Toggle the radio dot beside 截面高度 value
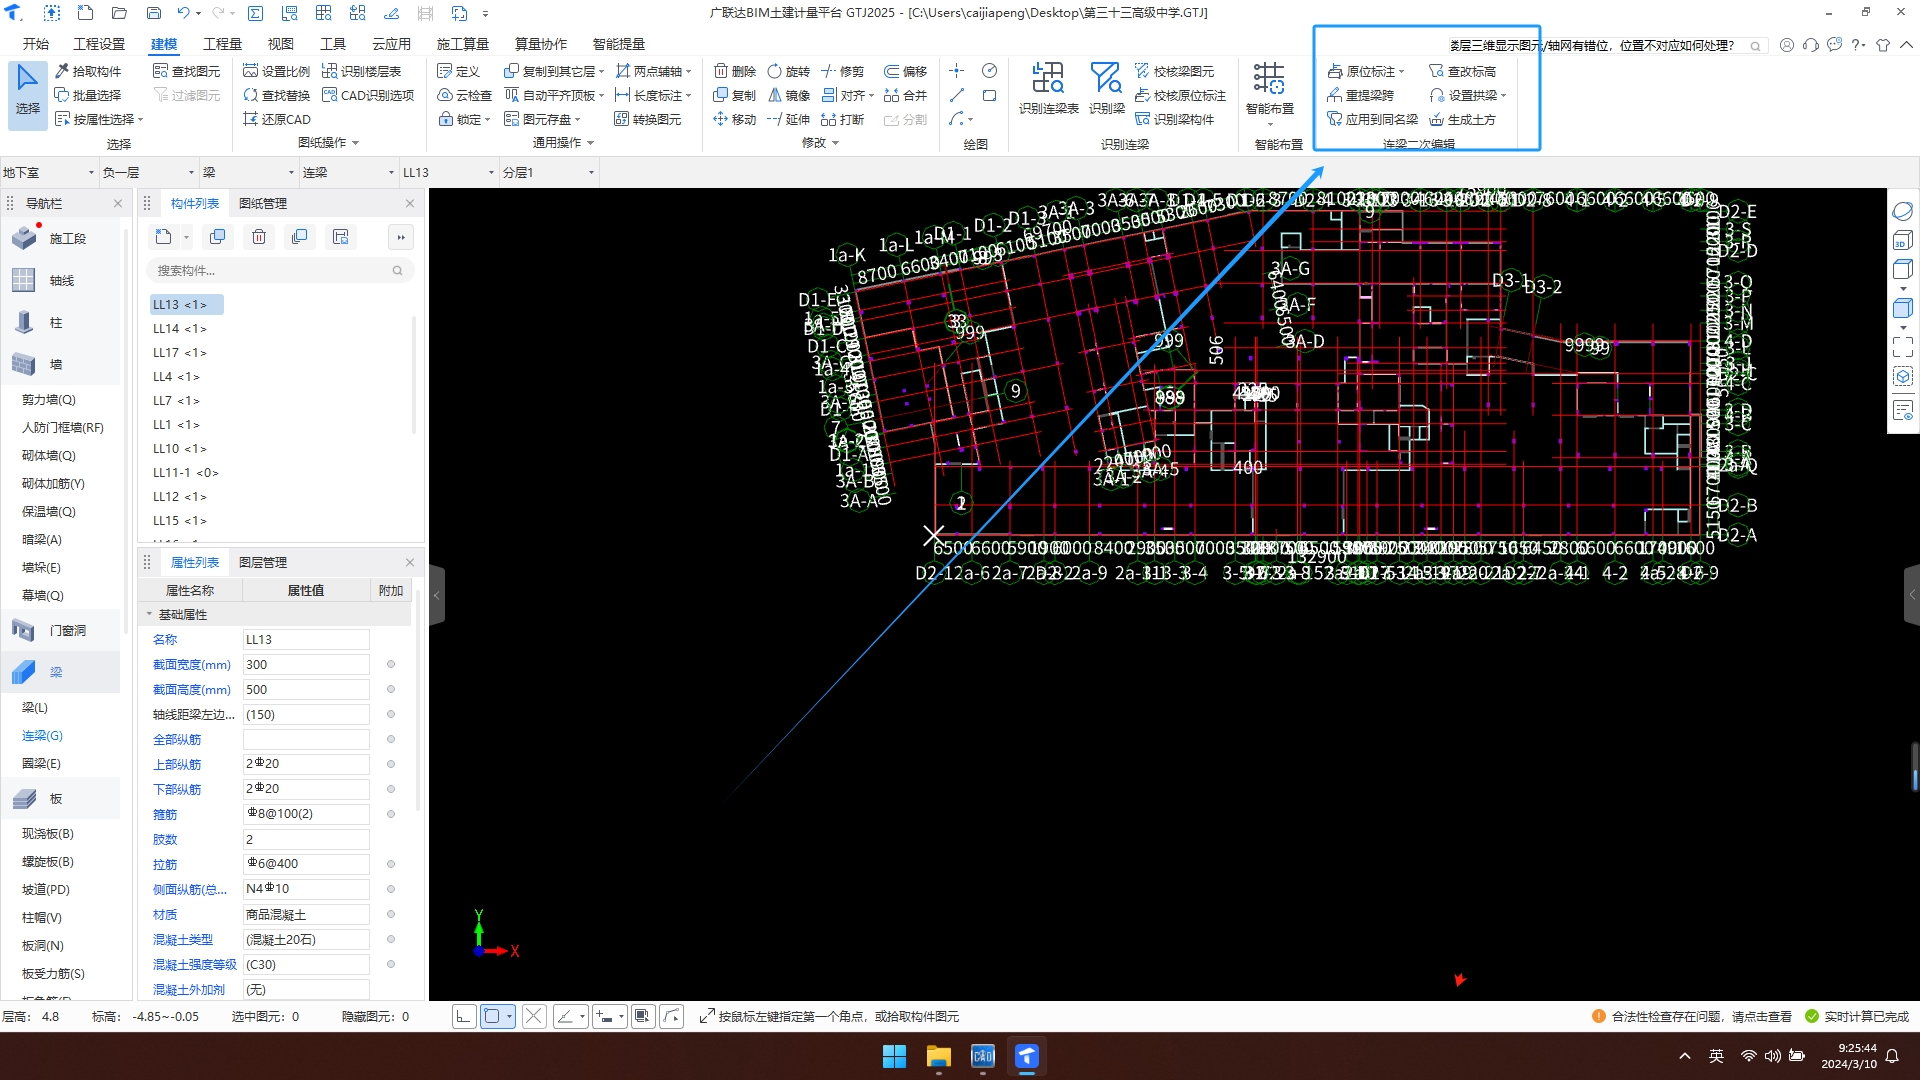The image size is (1920, 1080). 391,689
